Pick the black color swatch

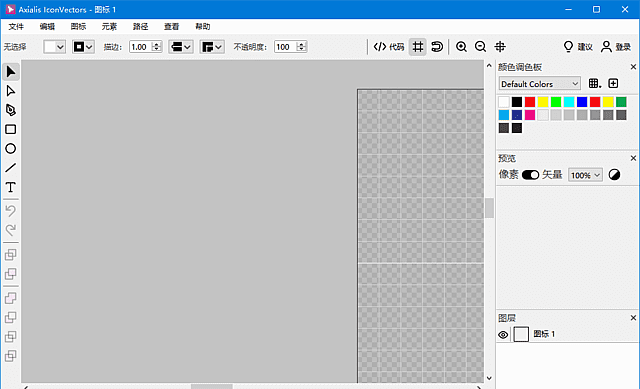(517, 102)
